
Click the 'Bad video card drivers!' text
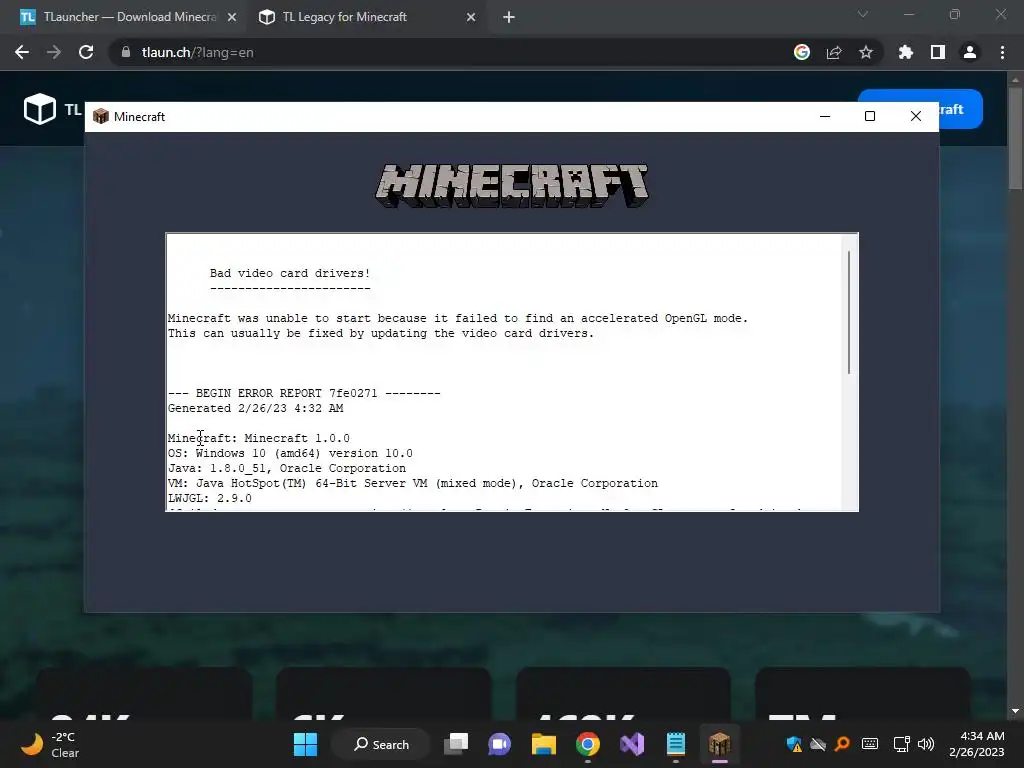[x=290, y=273]
